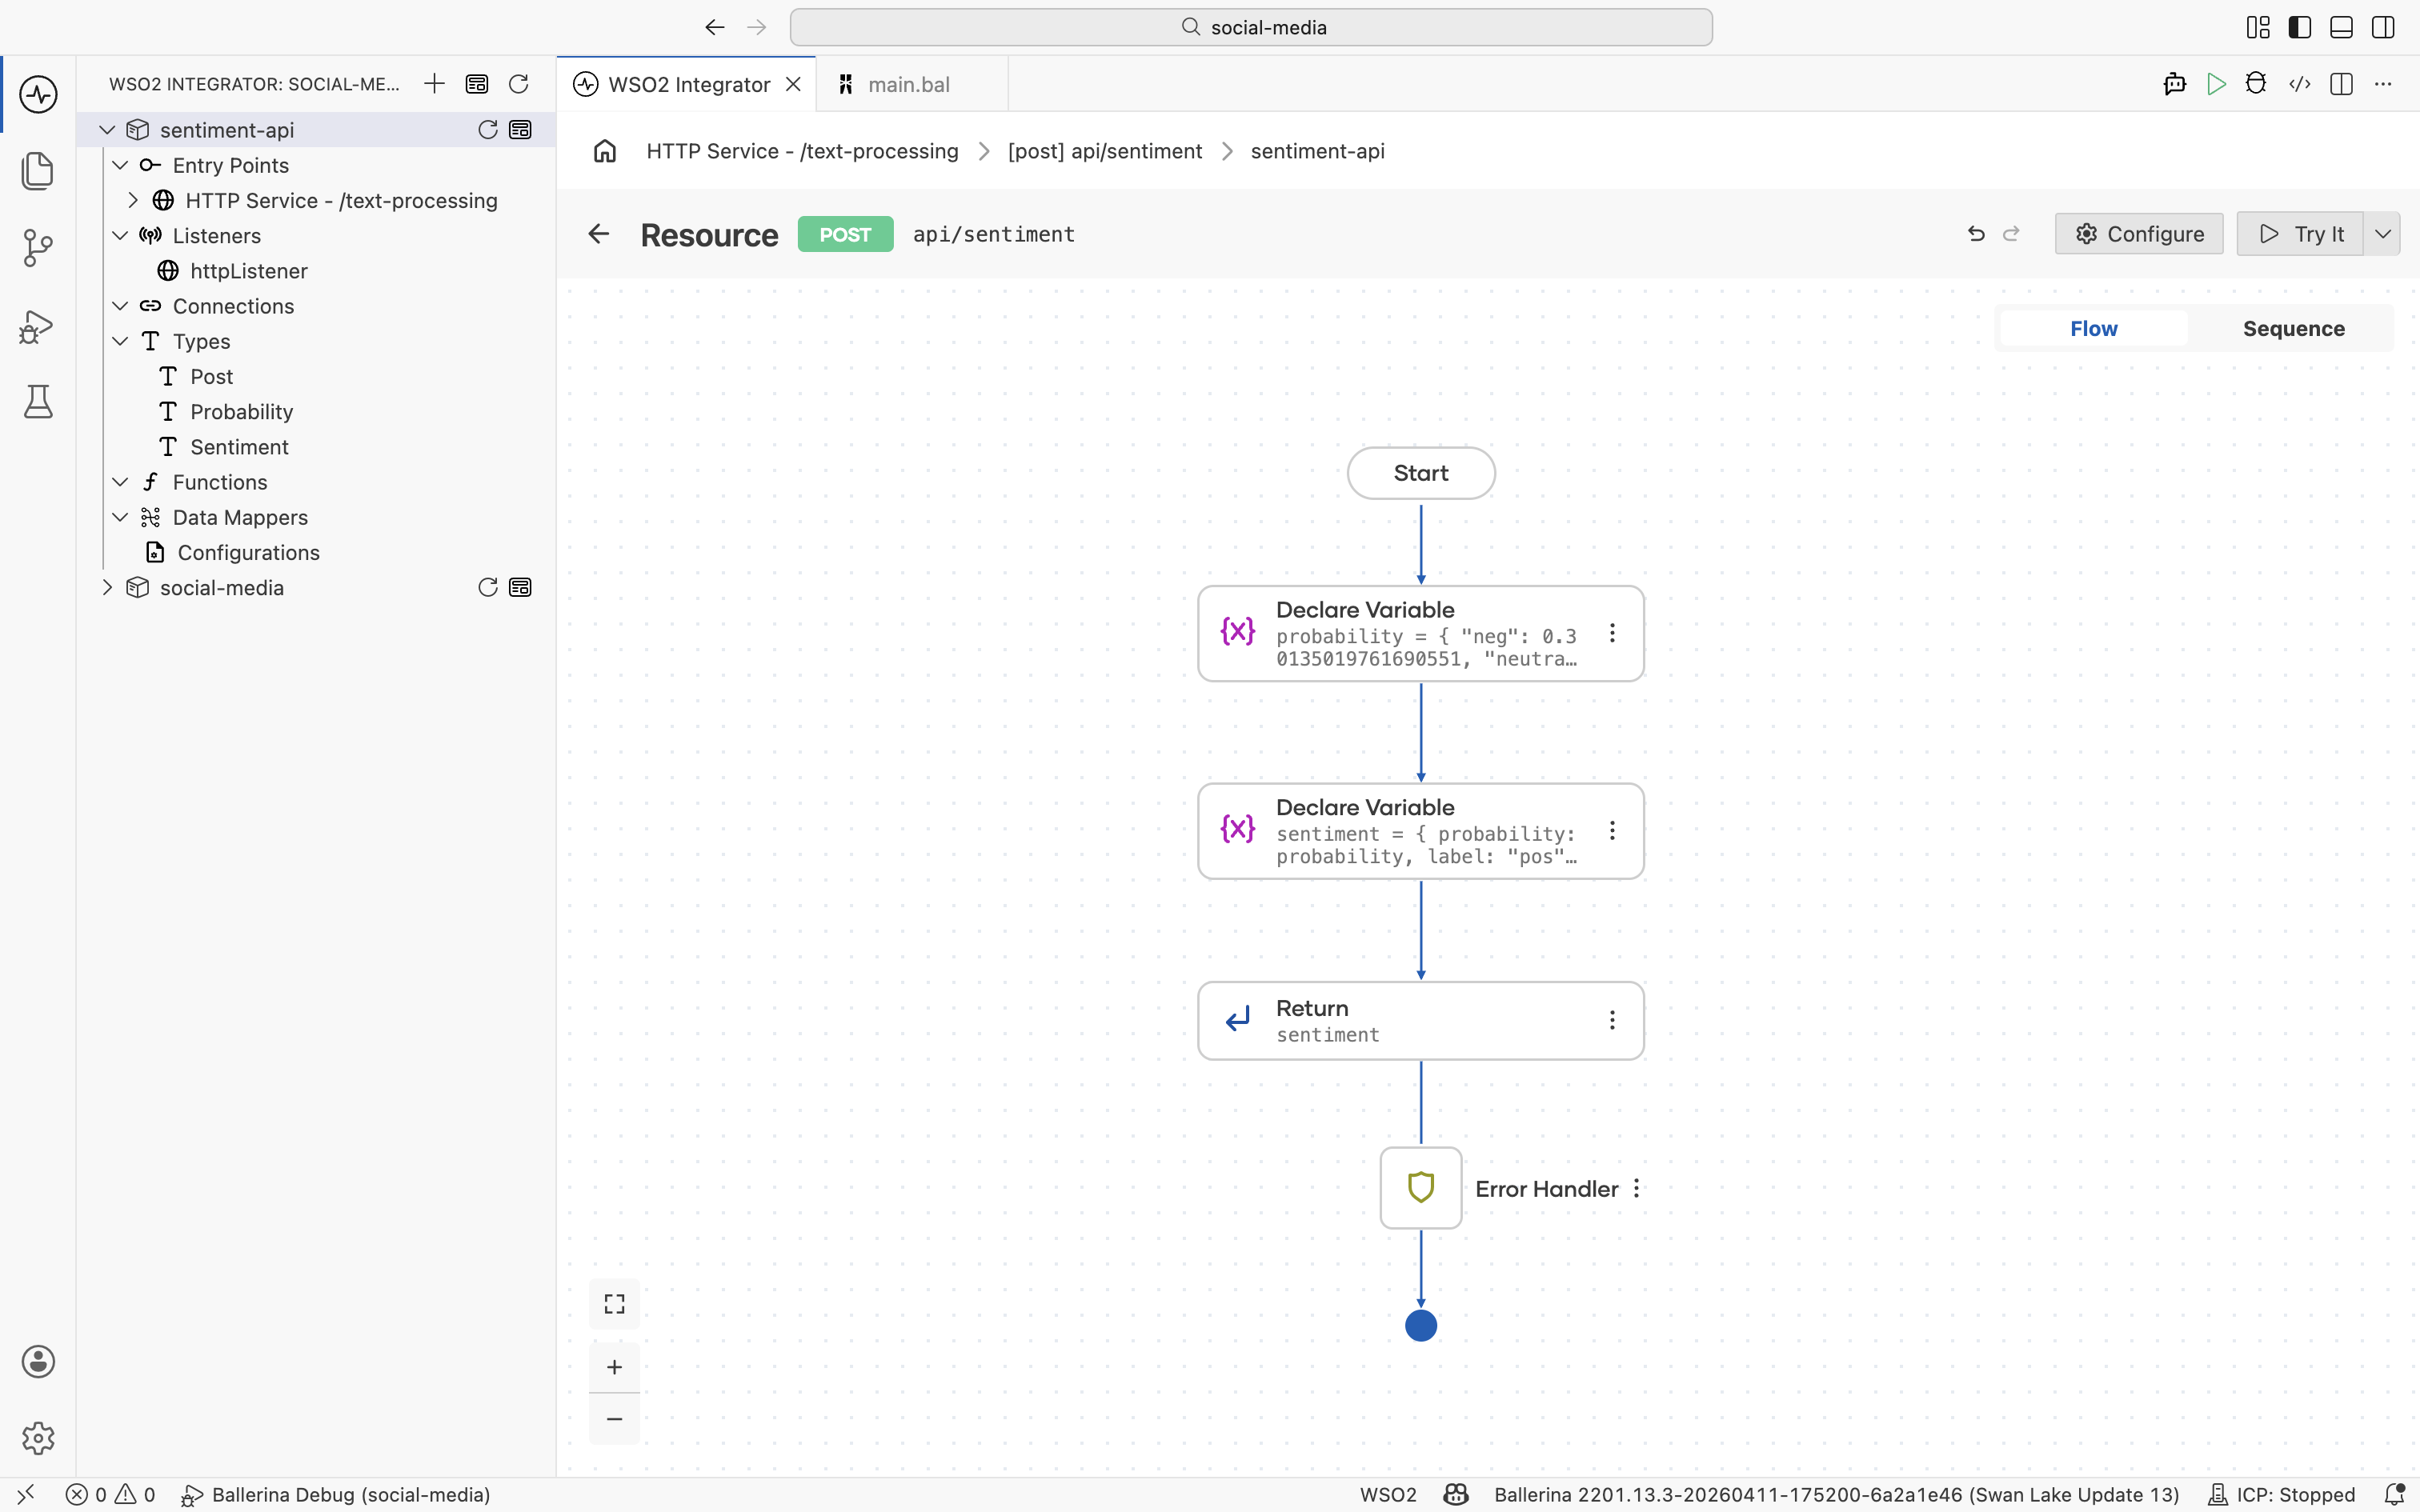2420x1512 pixels.
Task: Open the Testing flask icon
Action: click(x=38, y=402)
